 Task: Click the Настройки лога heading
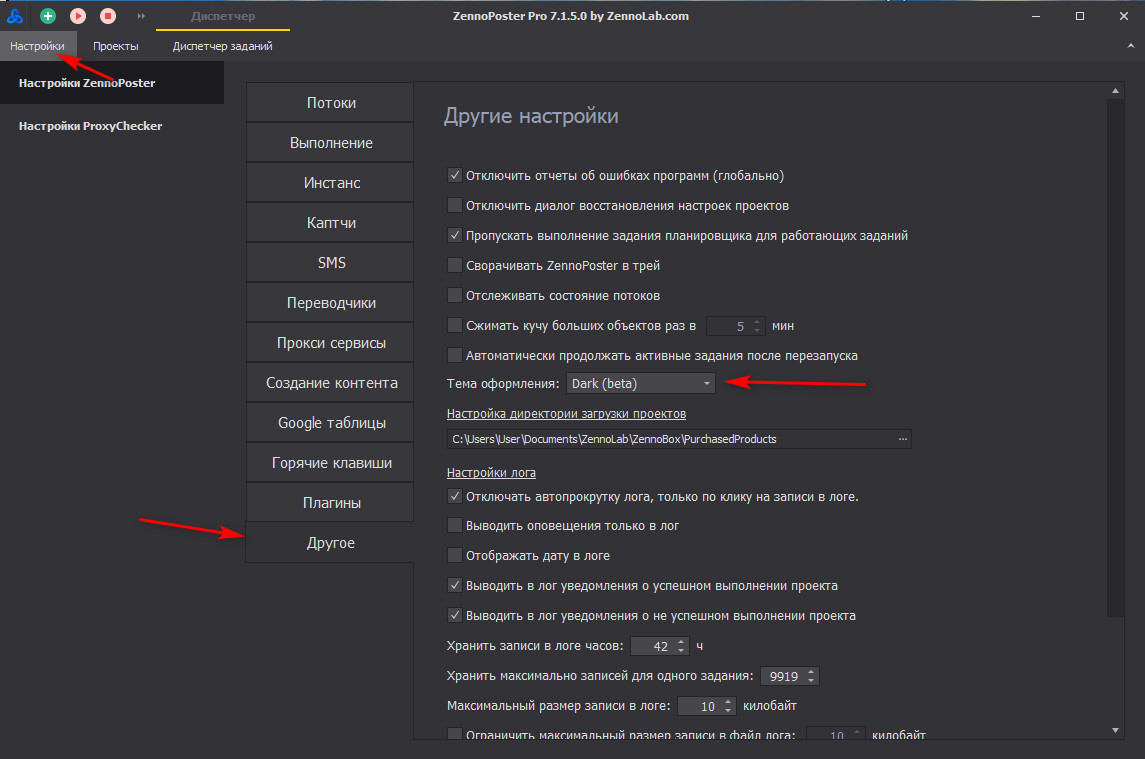point(491,473)
